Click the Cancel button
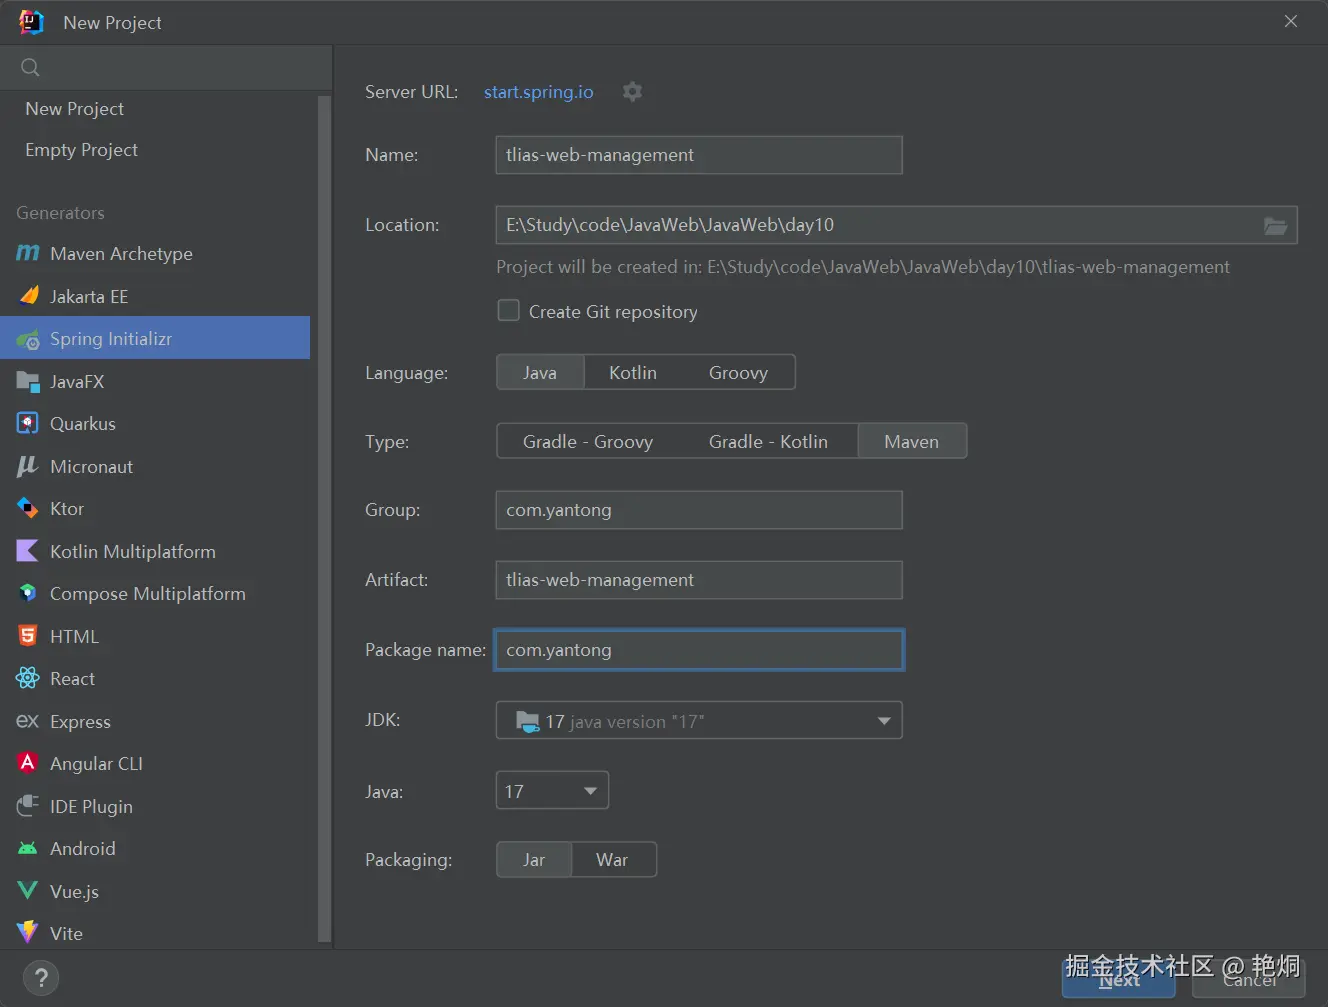Image resolution: width=1328 pixels, height=1007 pixels. click(x=1249, y=979)
